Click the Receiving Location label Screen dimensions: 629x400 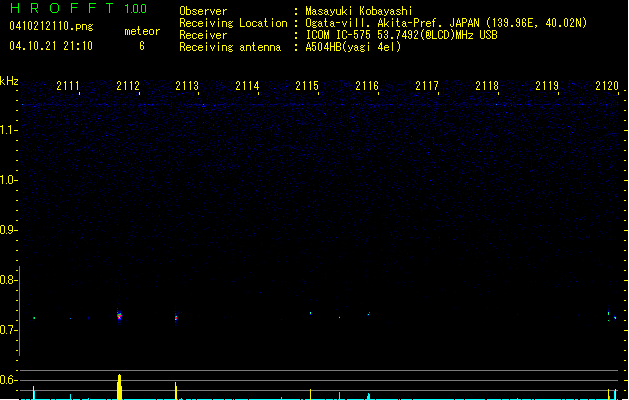coord(233,23)
